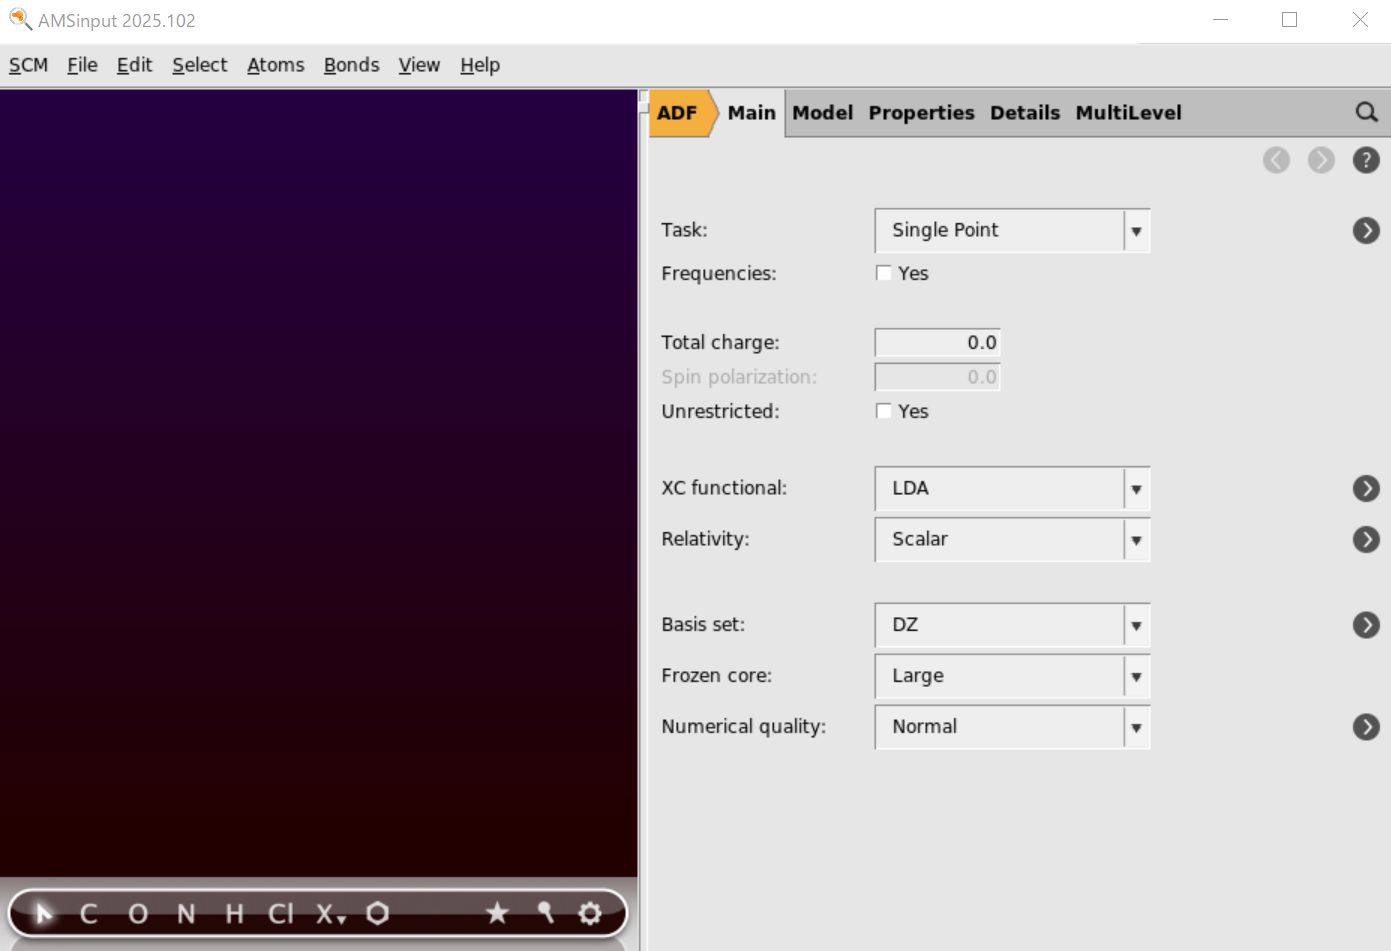Enable the Frequencies Yes checkbox

(x=884, y=273)
